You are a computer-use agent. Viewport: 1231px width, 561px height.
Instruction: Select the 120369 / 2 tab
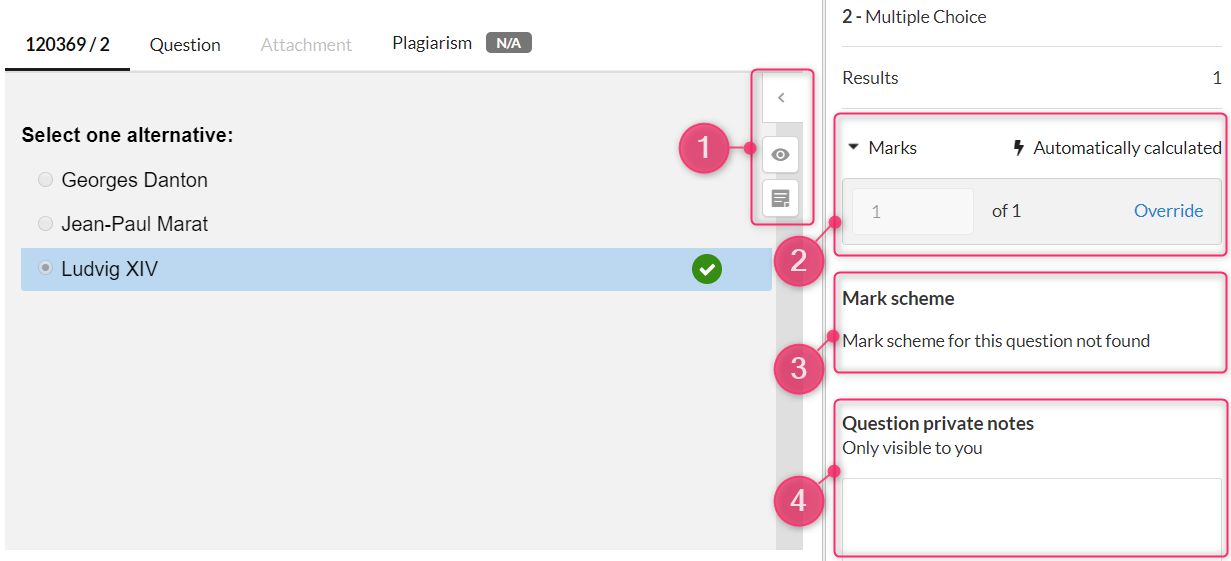pos(67,45)
